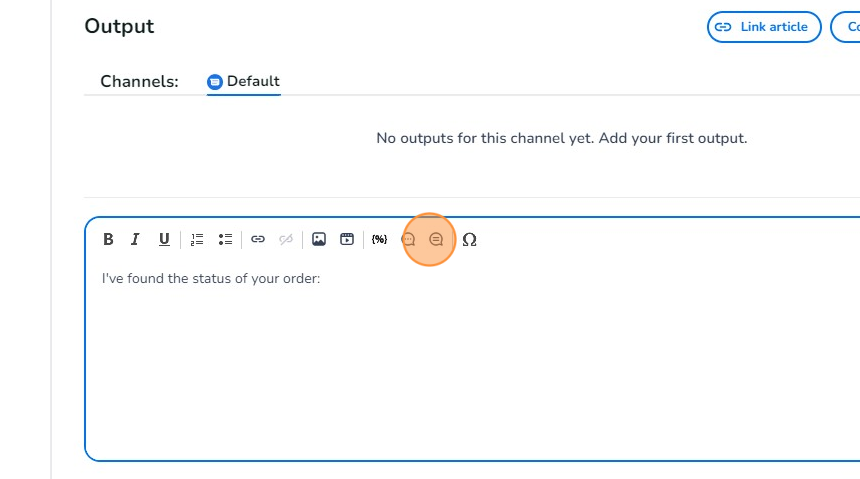Open the special characters Omega menu
The image size is (860, 479).
(469, 239)
